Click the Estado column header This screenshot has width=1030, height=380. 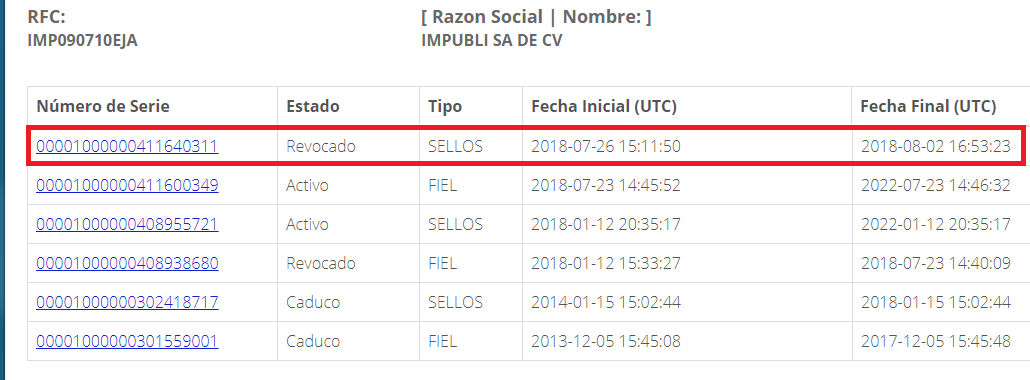[313, 106]
